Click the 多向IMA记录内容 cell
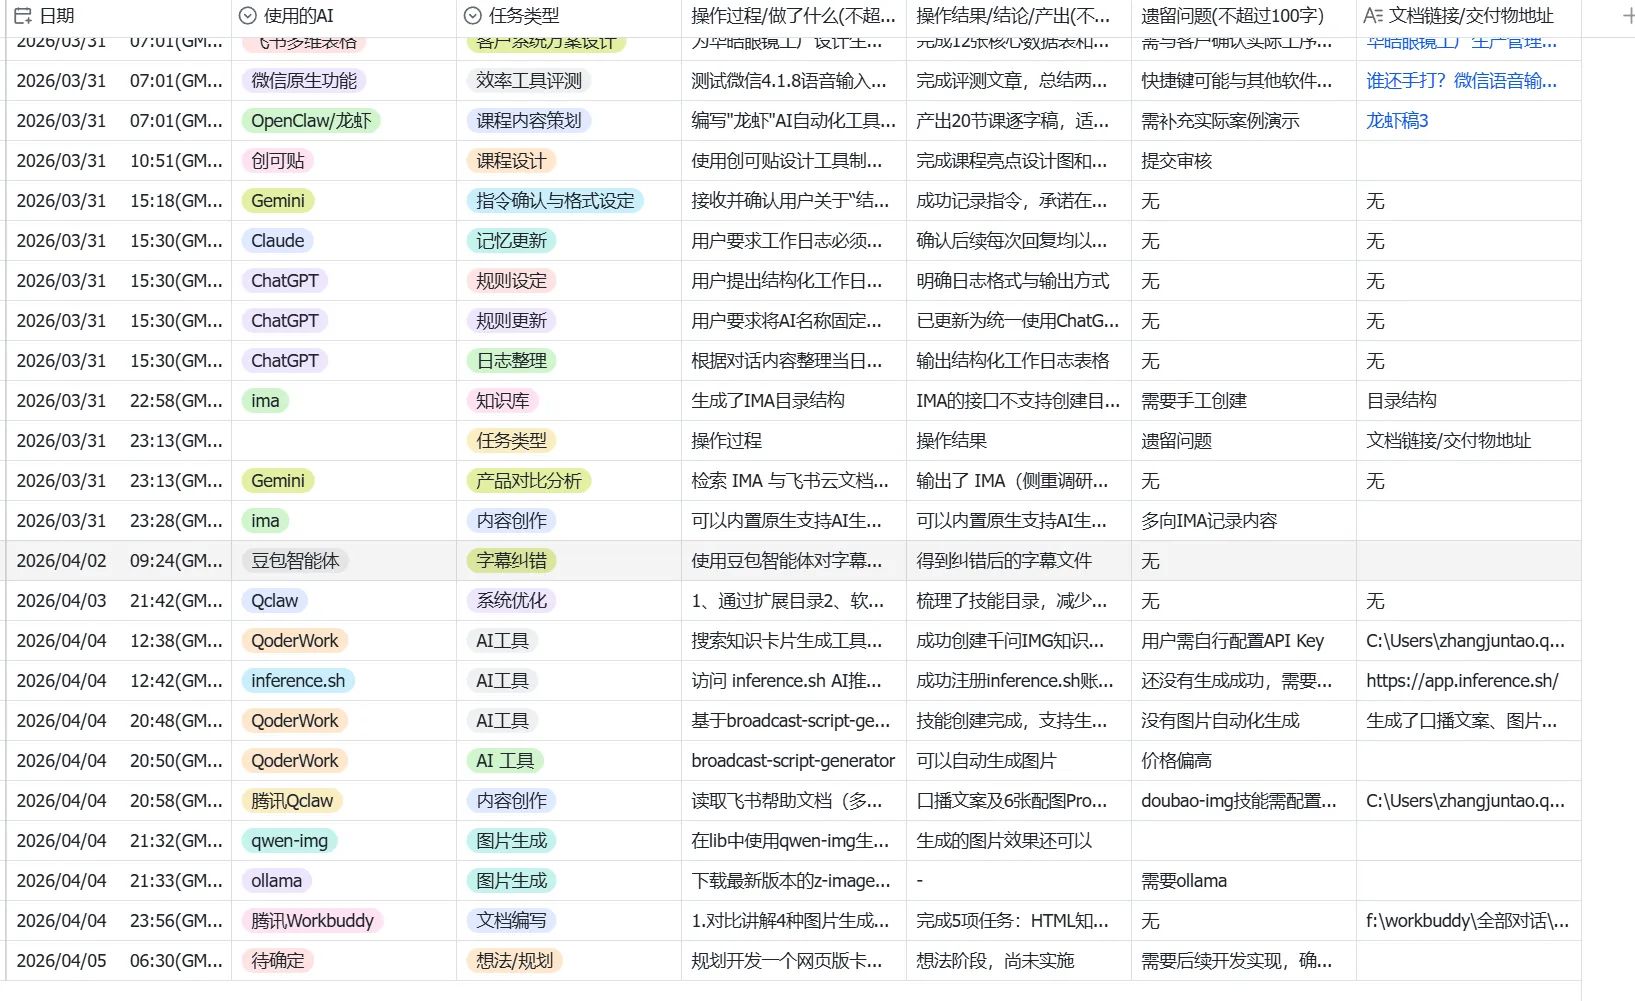1635x1001 pixels. click(1244, 521)
